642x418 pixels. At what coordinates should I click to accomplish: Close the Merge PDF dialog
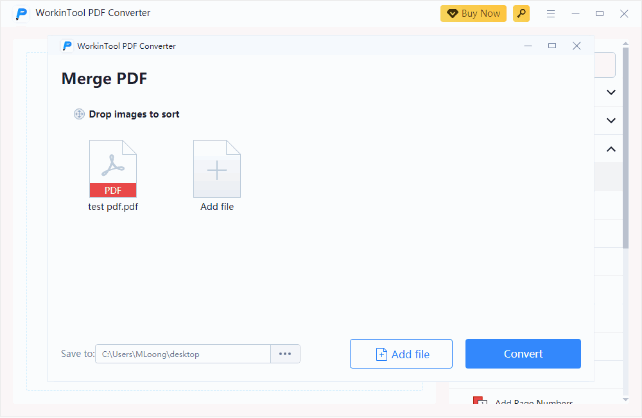[576, 46]
